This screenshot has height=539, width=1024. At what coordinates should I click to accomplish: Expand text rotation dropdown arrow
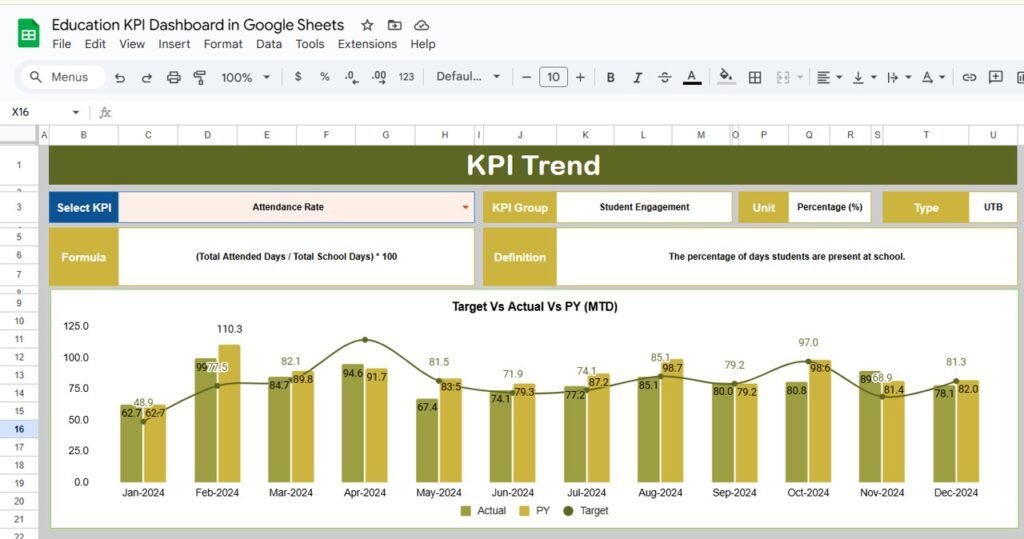pyautogui.click(x=942, y=77)
